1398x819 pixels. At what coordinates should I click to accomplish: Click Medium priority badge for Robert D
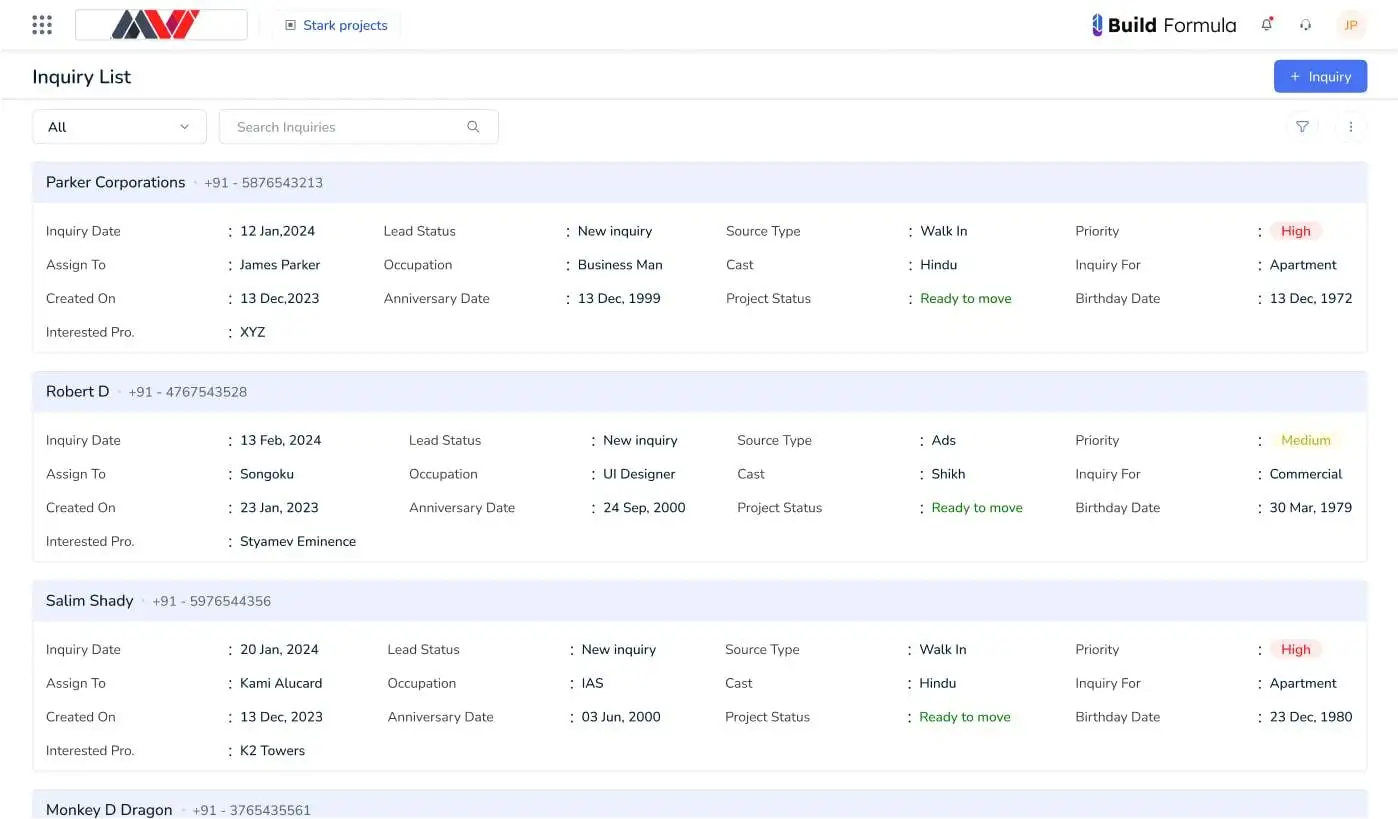tap(1305, 440)
